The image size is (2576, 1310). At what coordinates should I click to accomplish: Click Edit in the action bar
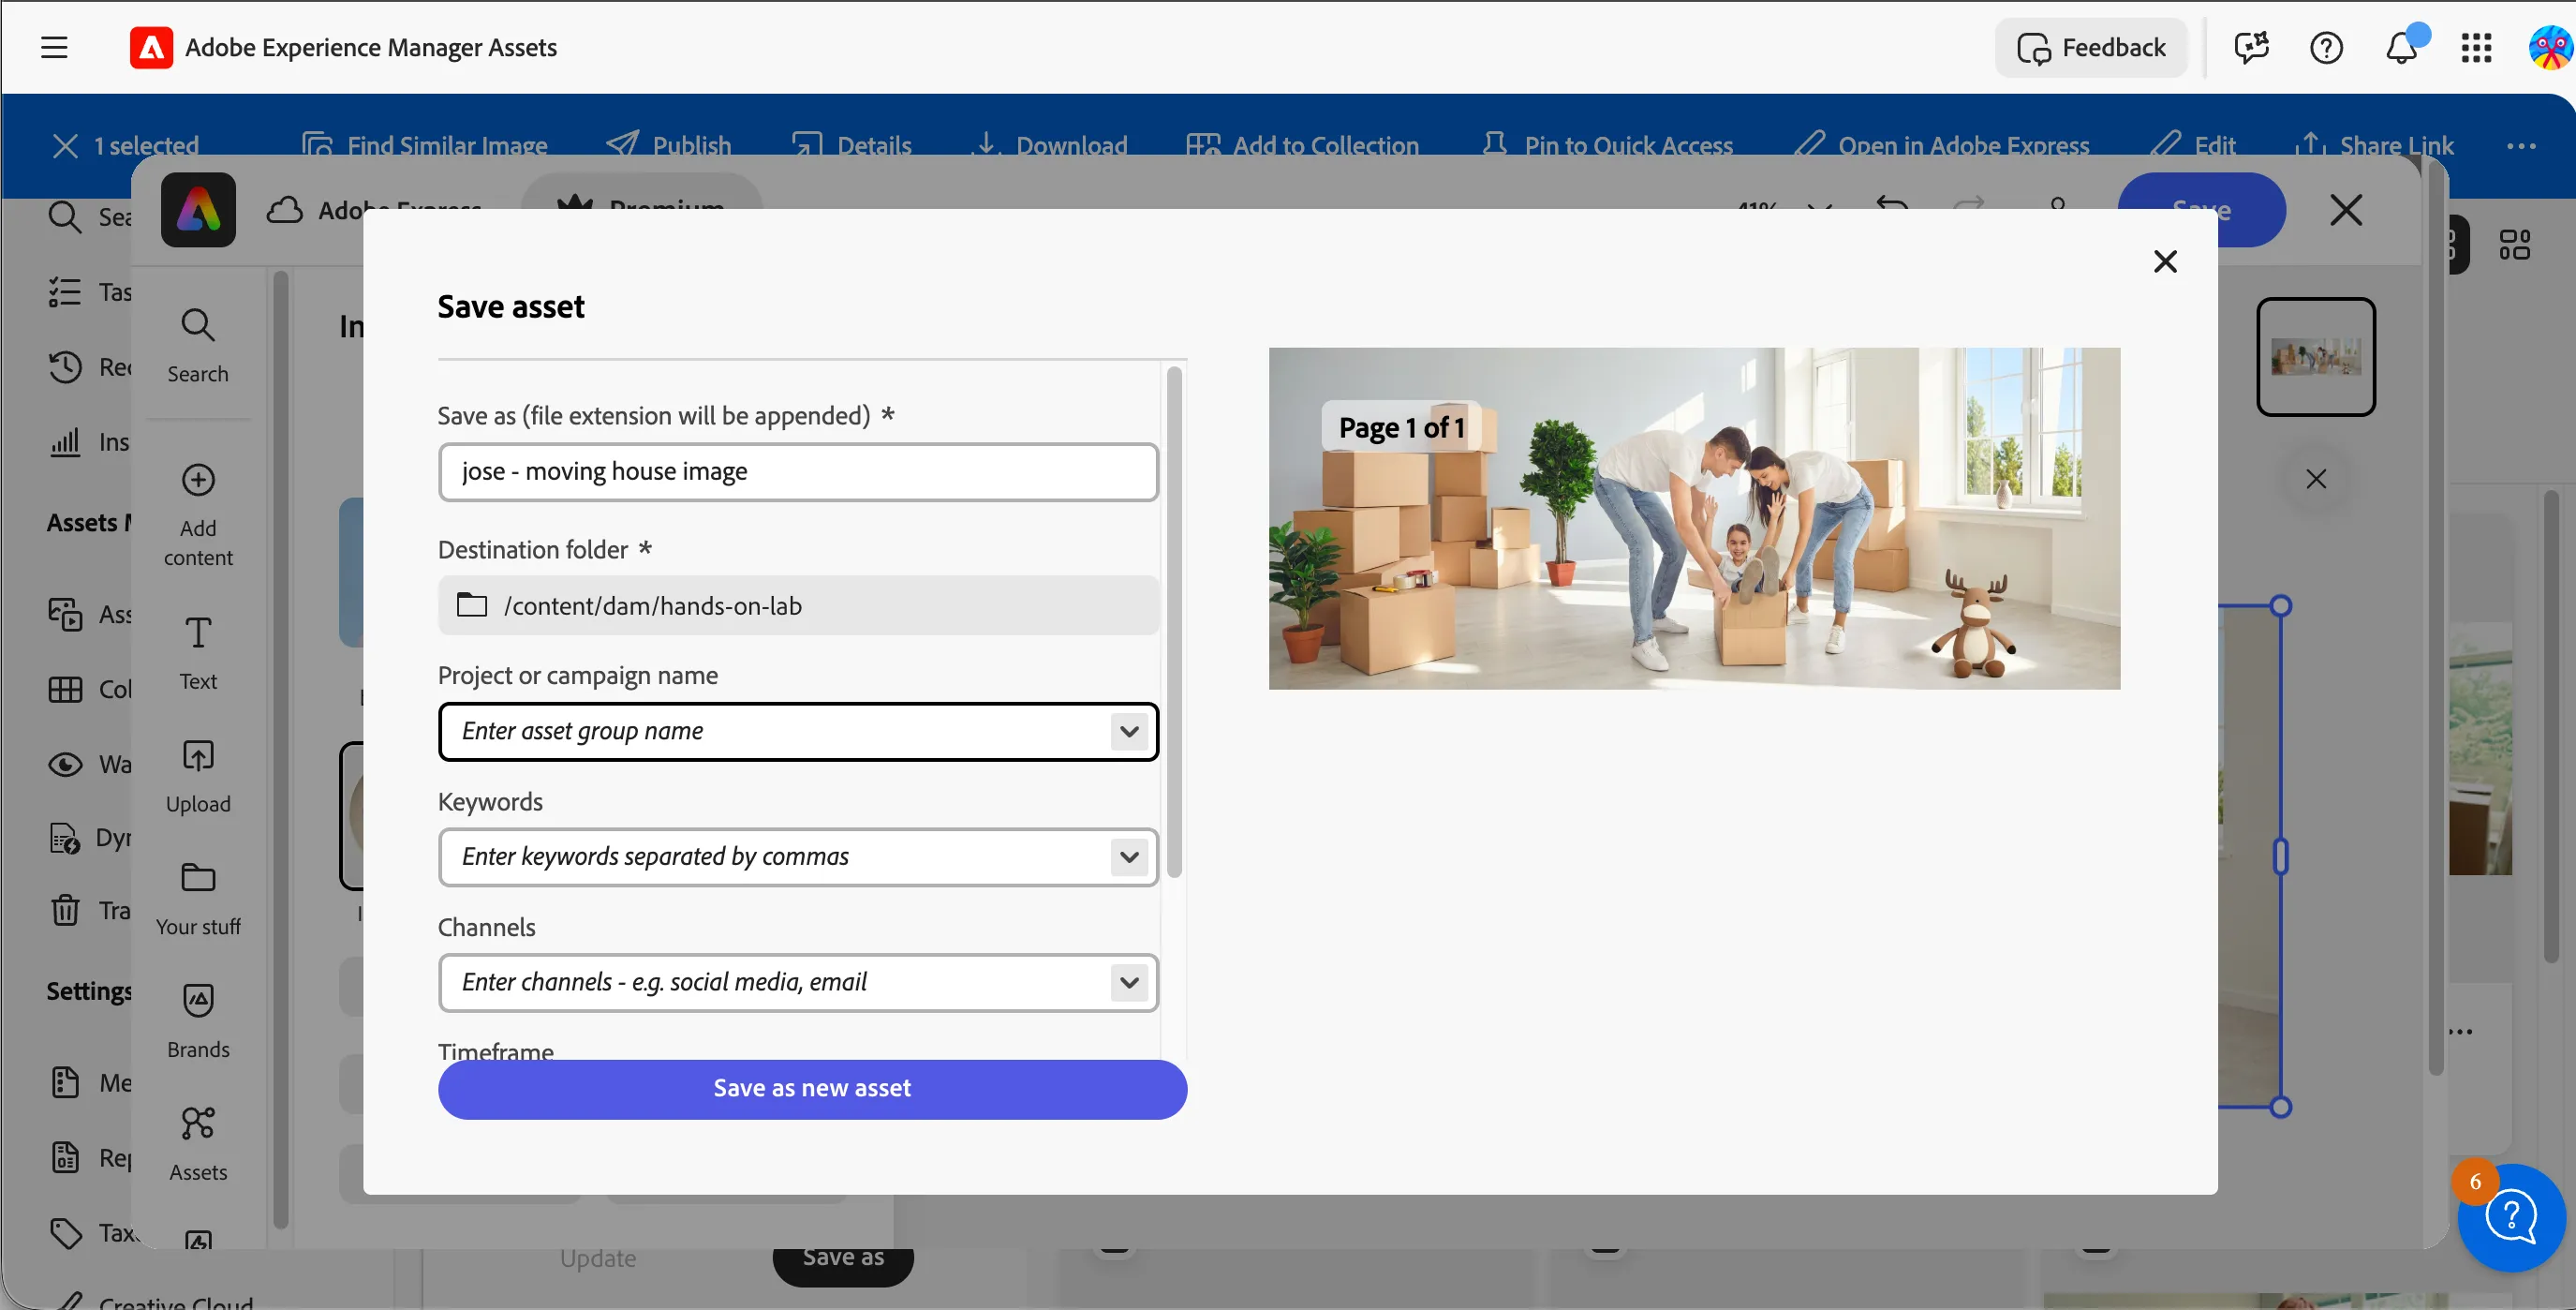[x=2192, y=146]
